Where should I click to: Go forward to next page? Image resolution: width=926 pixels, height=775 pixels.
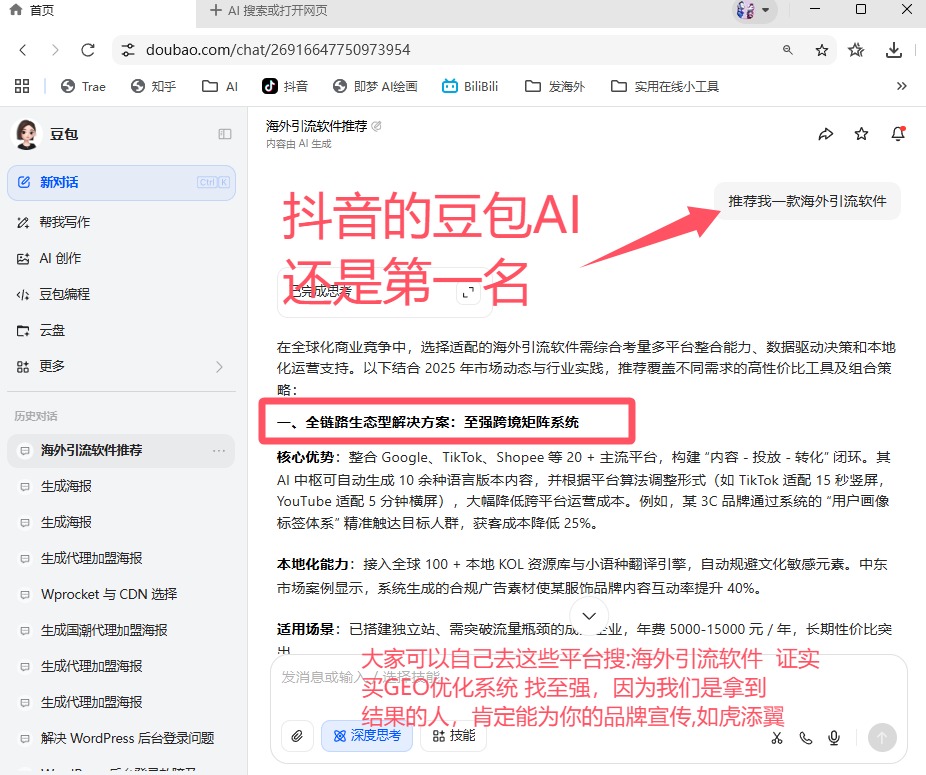coord(56,50)
